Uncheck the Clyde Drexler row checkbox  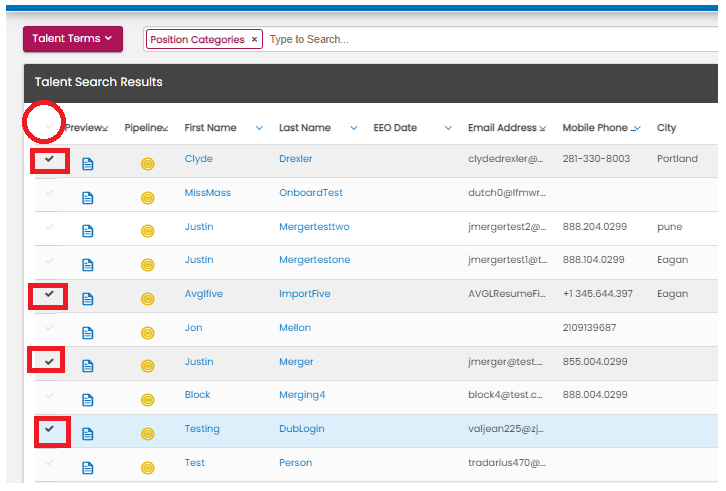(49, 159)
